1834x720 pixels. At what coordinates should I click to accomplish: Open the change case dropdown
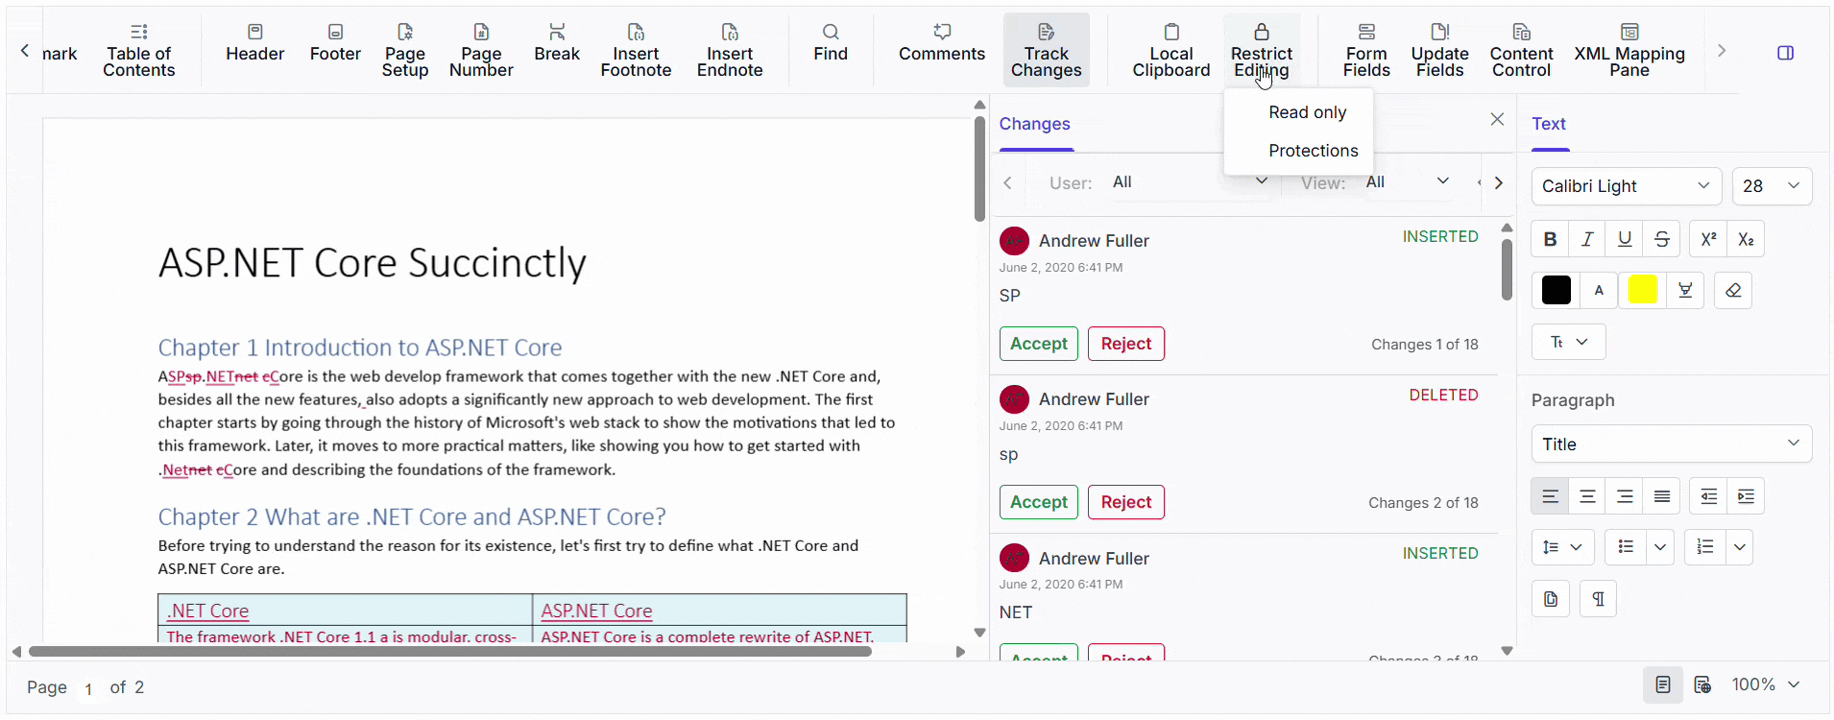[x=1568, y=342]
